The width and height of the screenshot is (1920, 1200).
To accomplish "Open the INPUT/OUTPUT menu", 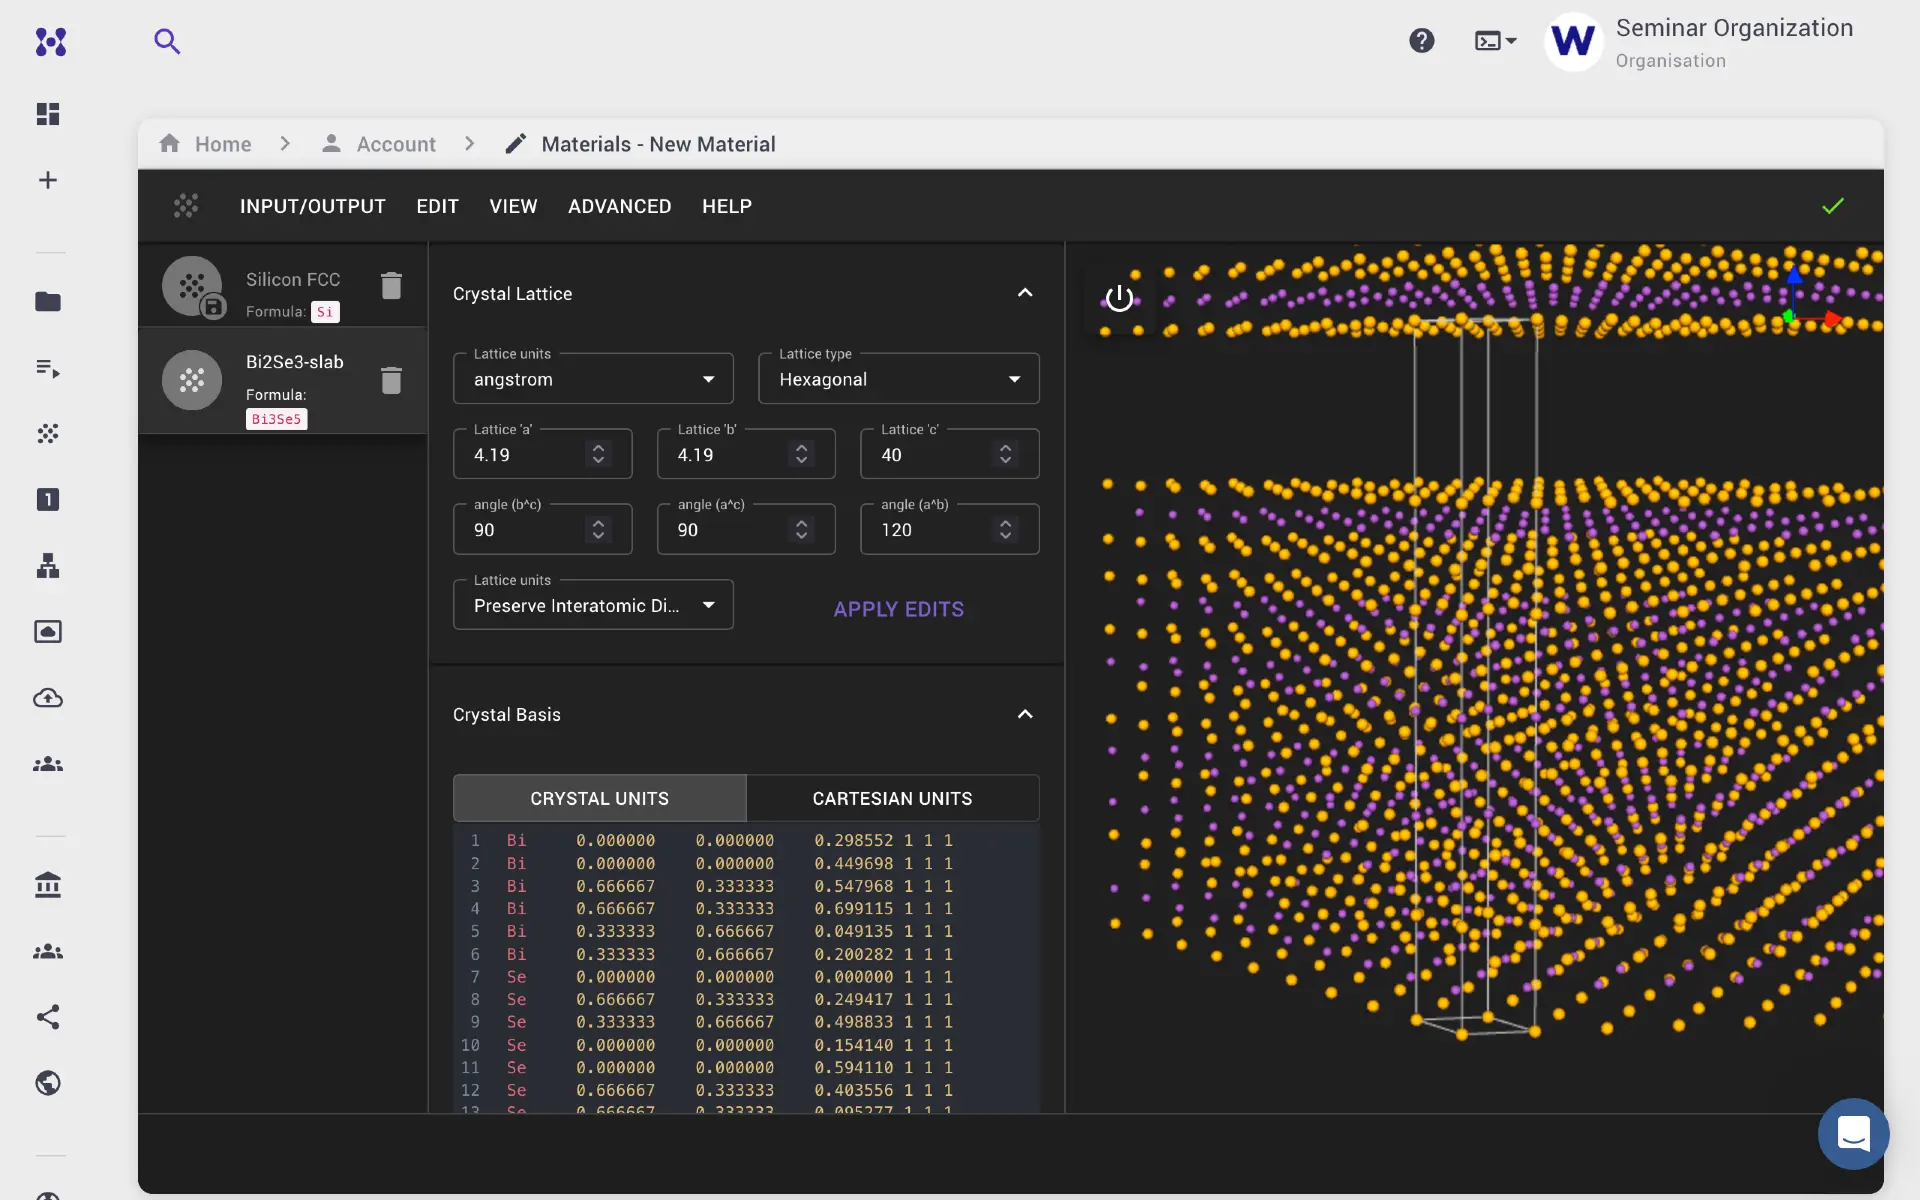I will pyautogui.click(x=312, y=206).
